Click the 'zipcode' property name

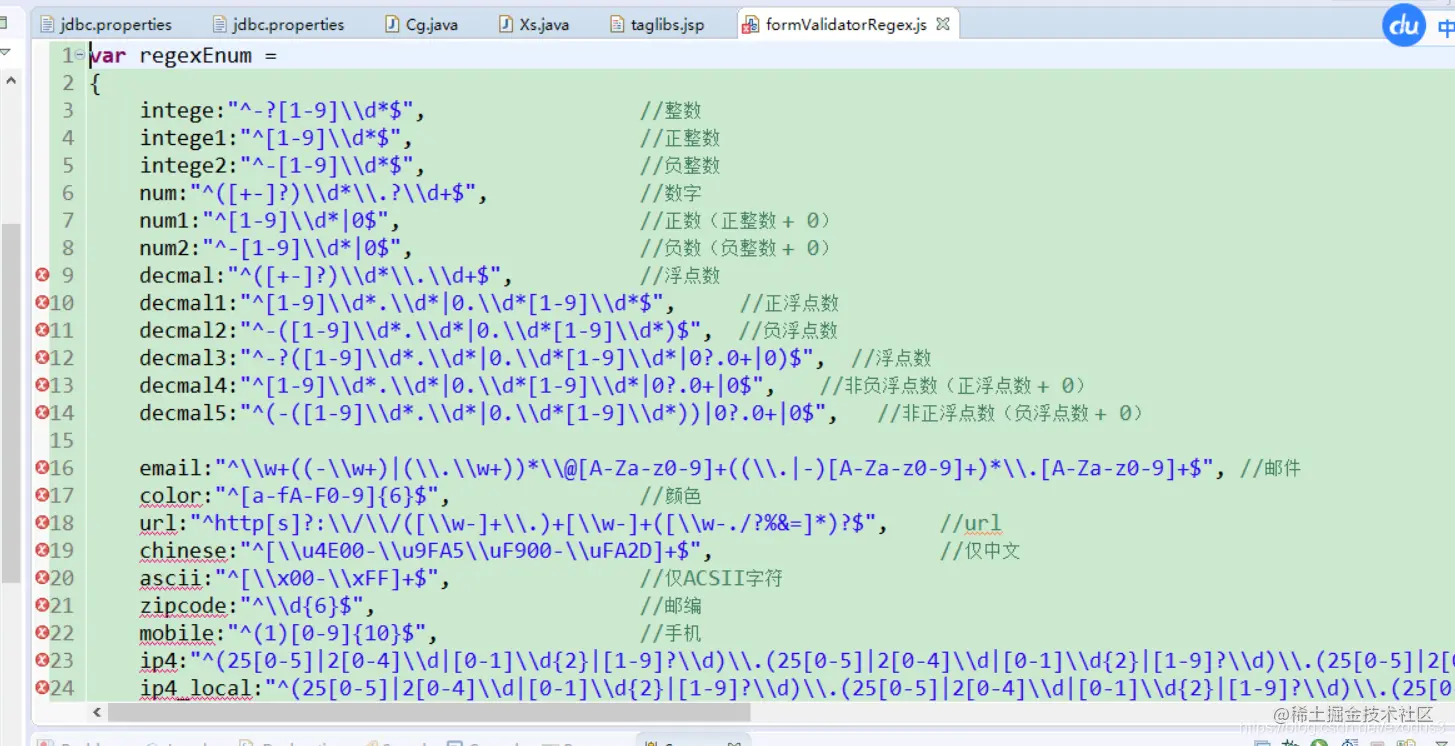(x=182, y=606)
